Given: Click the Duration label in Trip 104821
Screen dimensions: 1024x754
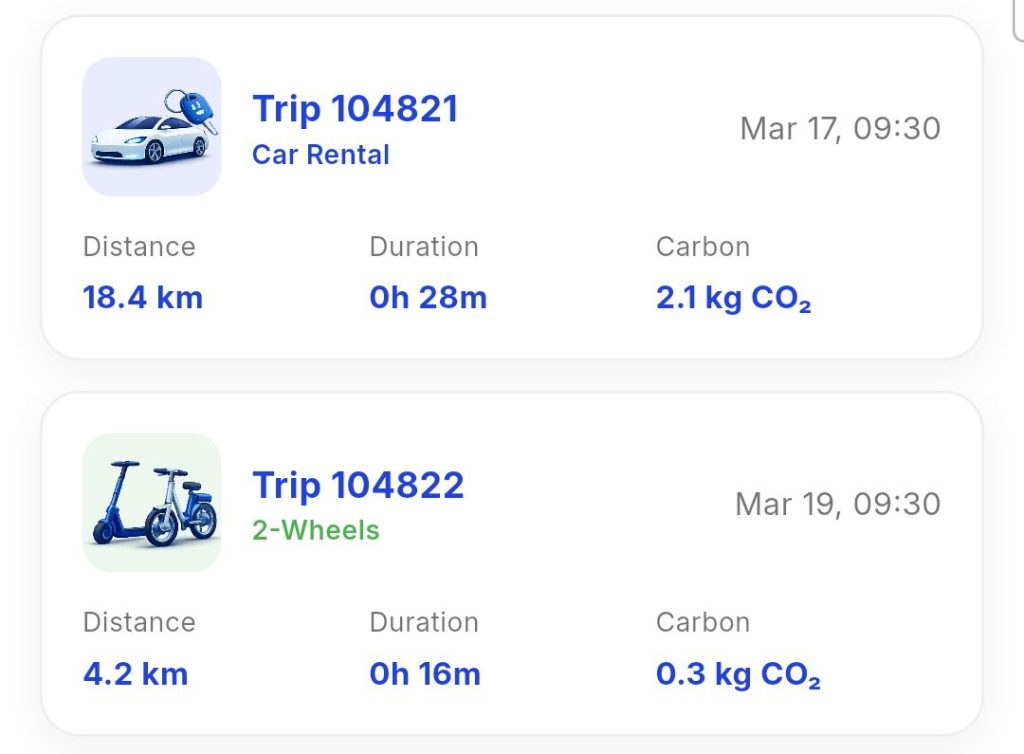Looking at the screenshot, I should tap(424, 247).
